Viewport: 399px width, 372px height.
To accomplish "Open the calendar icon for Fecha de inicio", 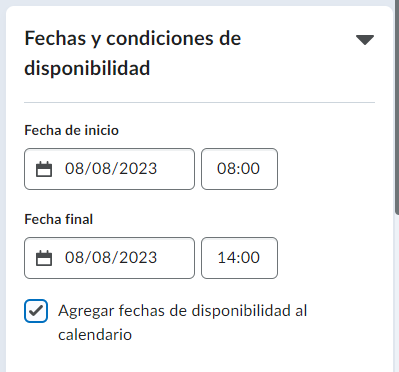I will (x=44, y=169).
